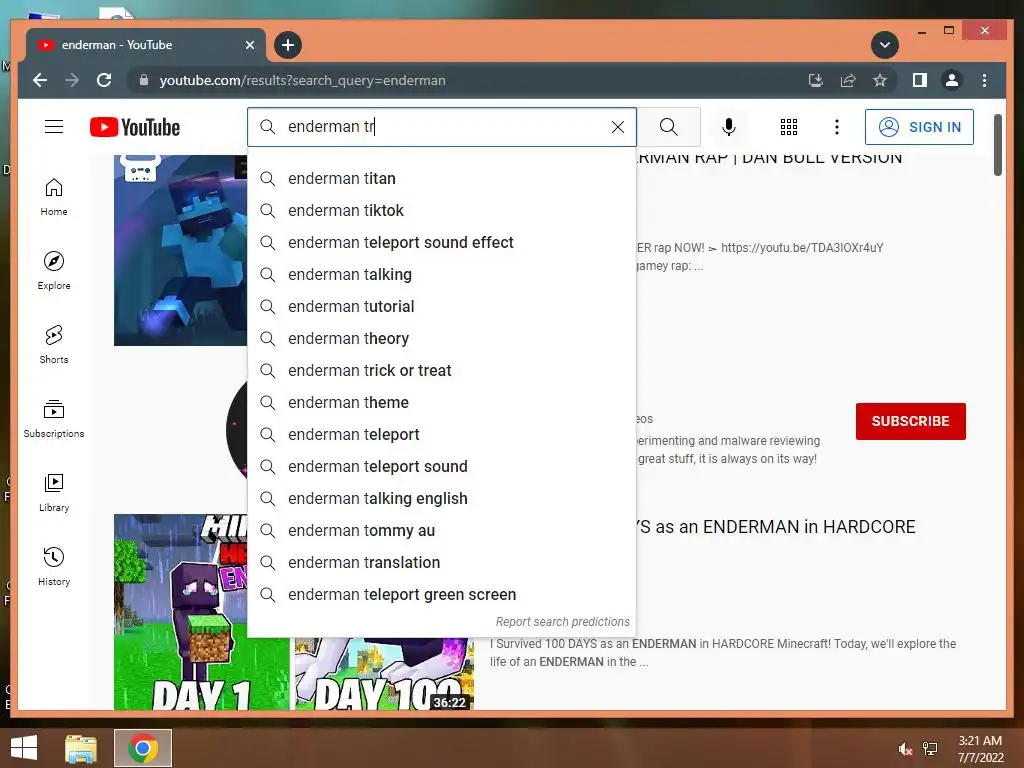Open the Windows Start menu
Screen dimensions: 1024x768
24,748
